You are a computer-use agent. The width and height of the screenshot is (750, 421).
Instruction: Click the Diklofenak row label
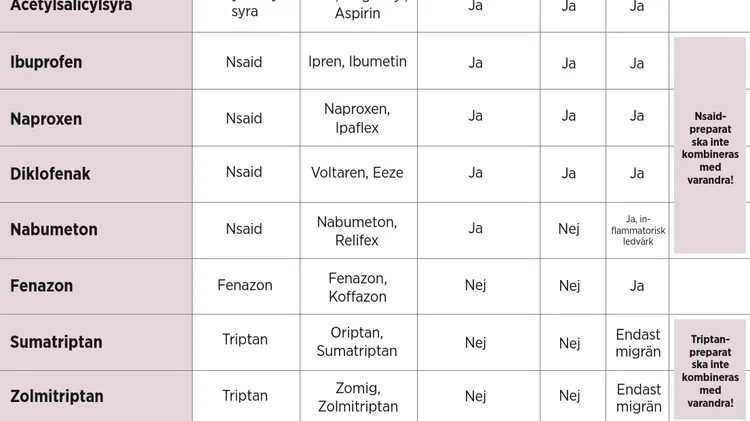pyautogui.click(x=96, y=174)
